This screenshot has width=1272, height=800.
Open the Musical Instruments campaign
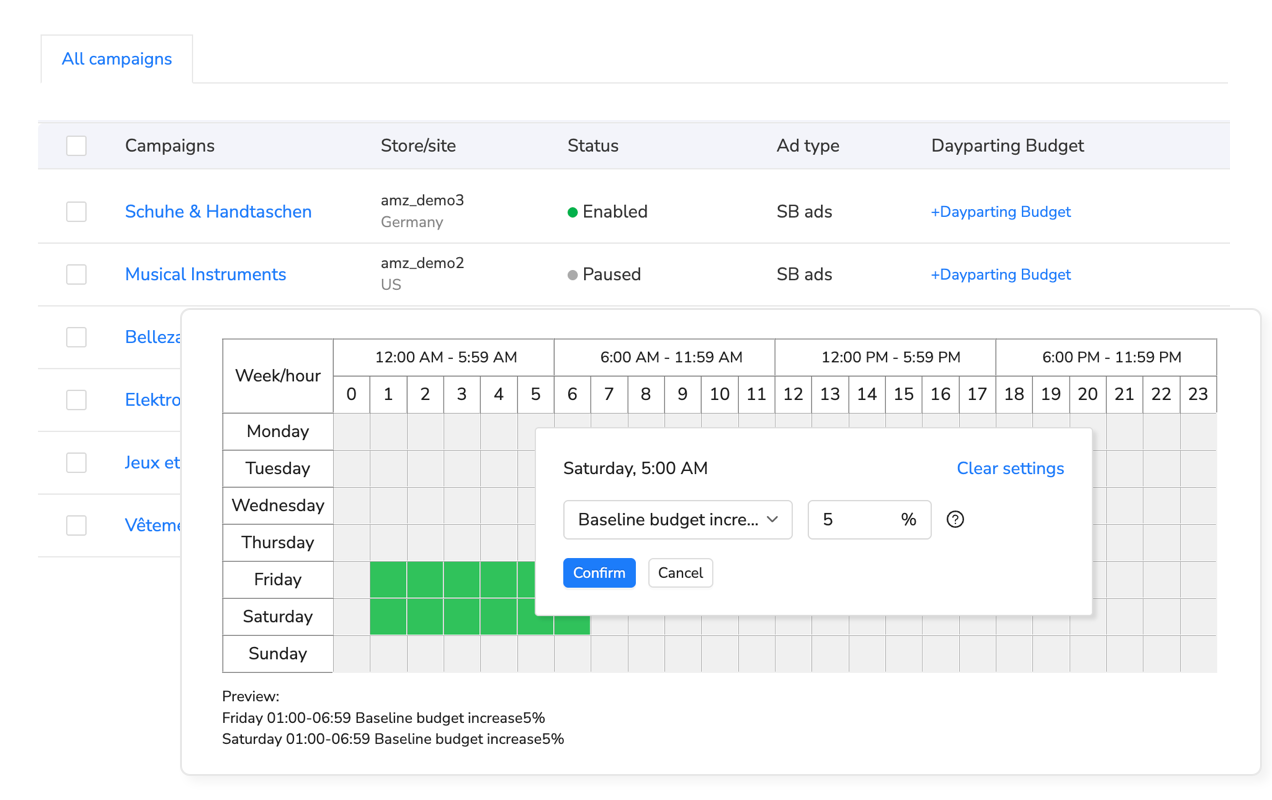click(x=205, y=274)
